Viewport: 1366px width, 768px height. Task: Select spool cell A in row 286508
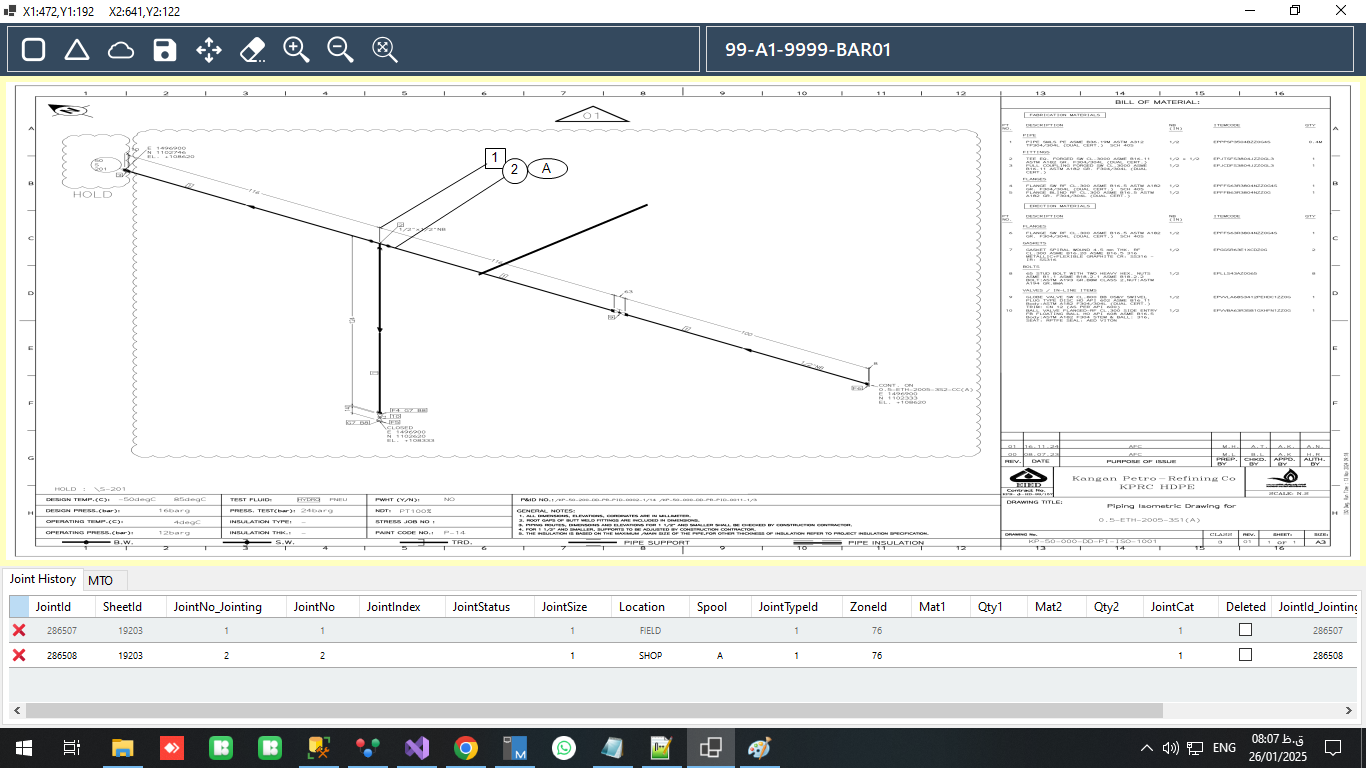point(719,656)
